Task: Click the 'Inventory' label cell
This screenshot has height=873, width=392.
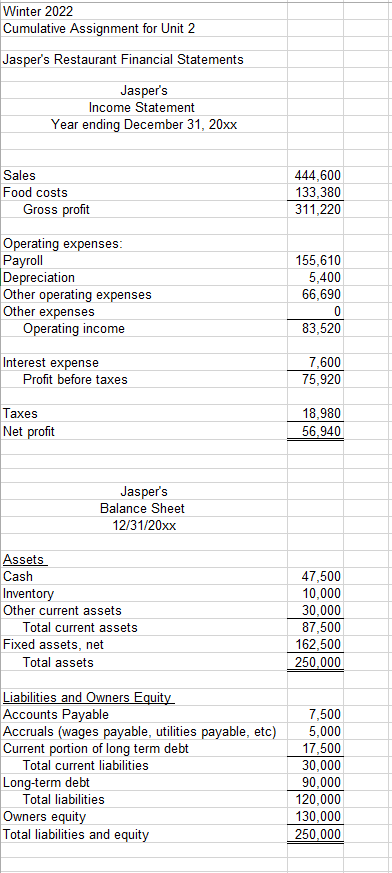Action: pos(144,594)
